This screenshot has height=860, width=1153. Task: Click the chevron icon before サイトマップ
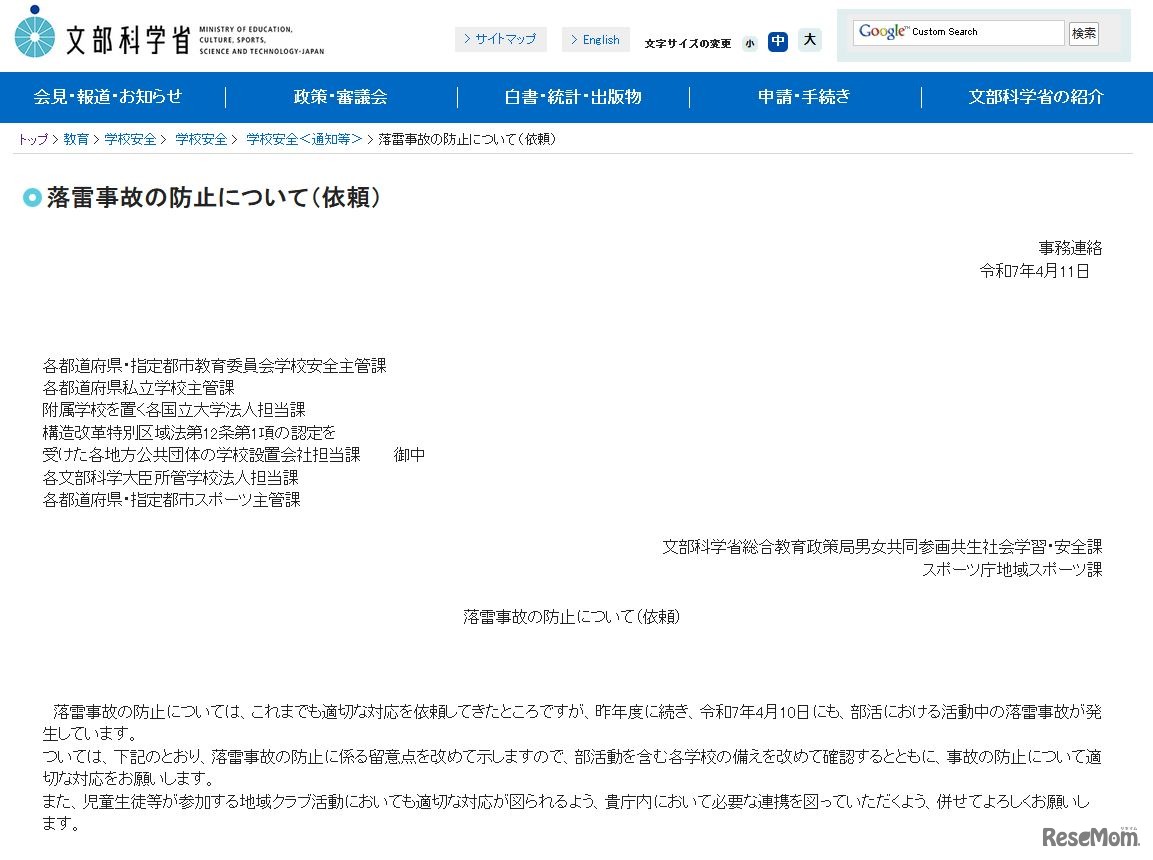(x=466, y=39)
